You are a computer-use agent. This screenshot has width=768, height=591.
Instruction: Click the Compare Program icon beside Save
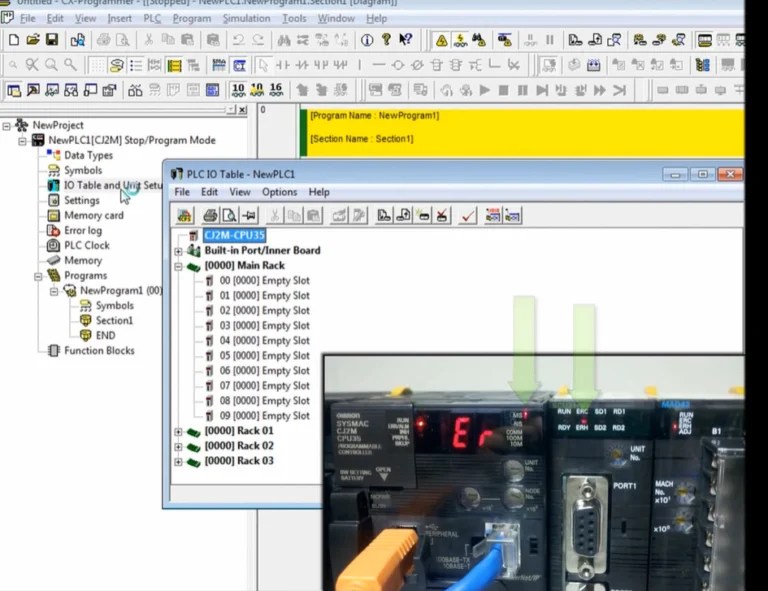[x=77, y=40]
